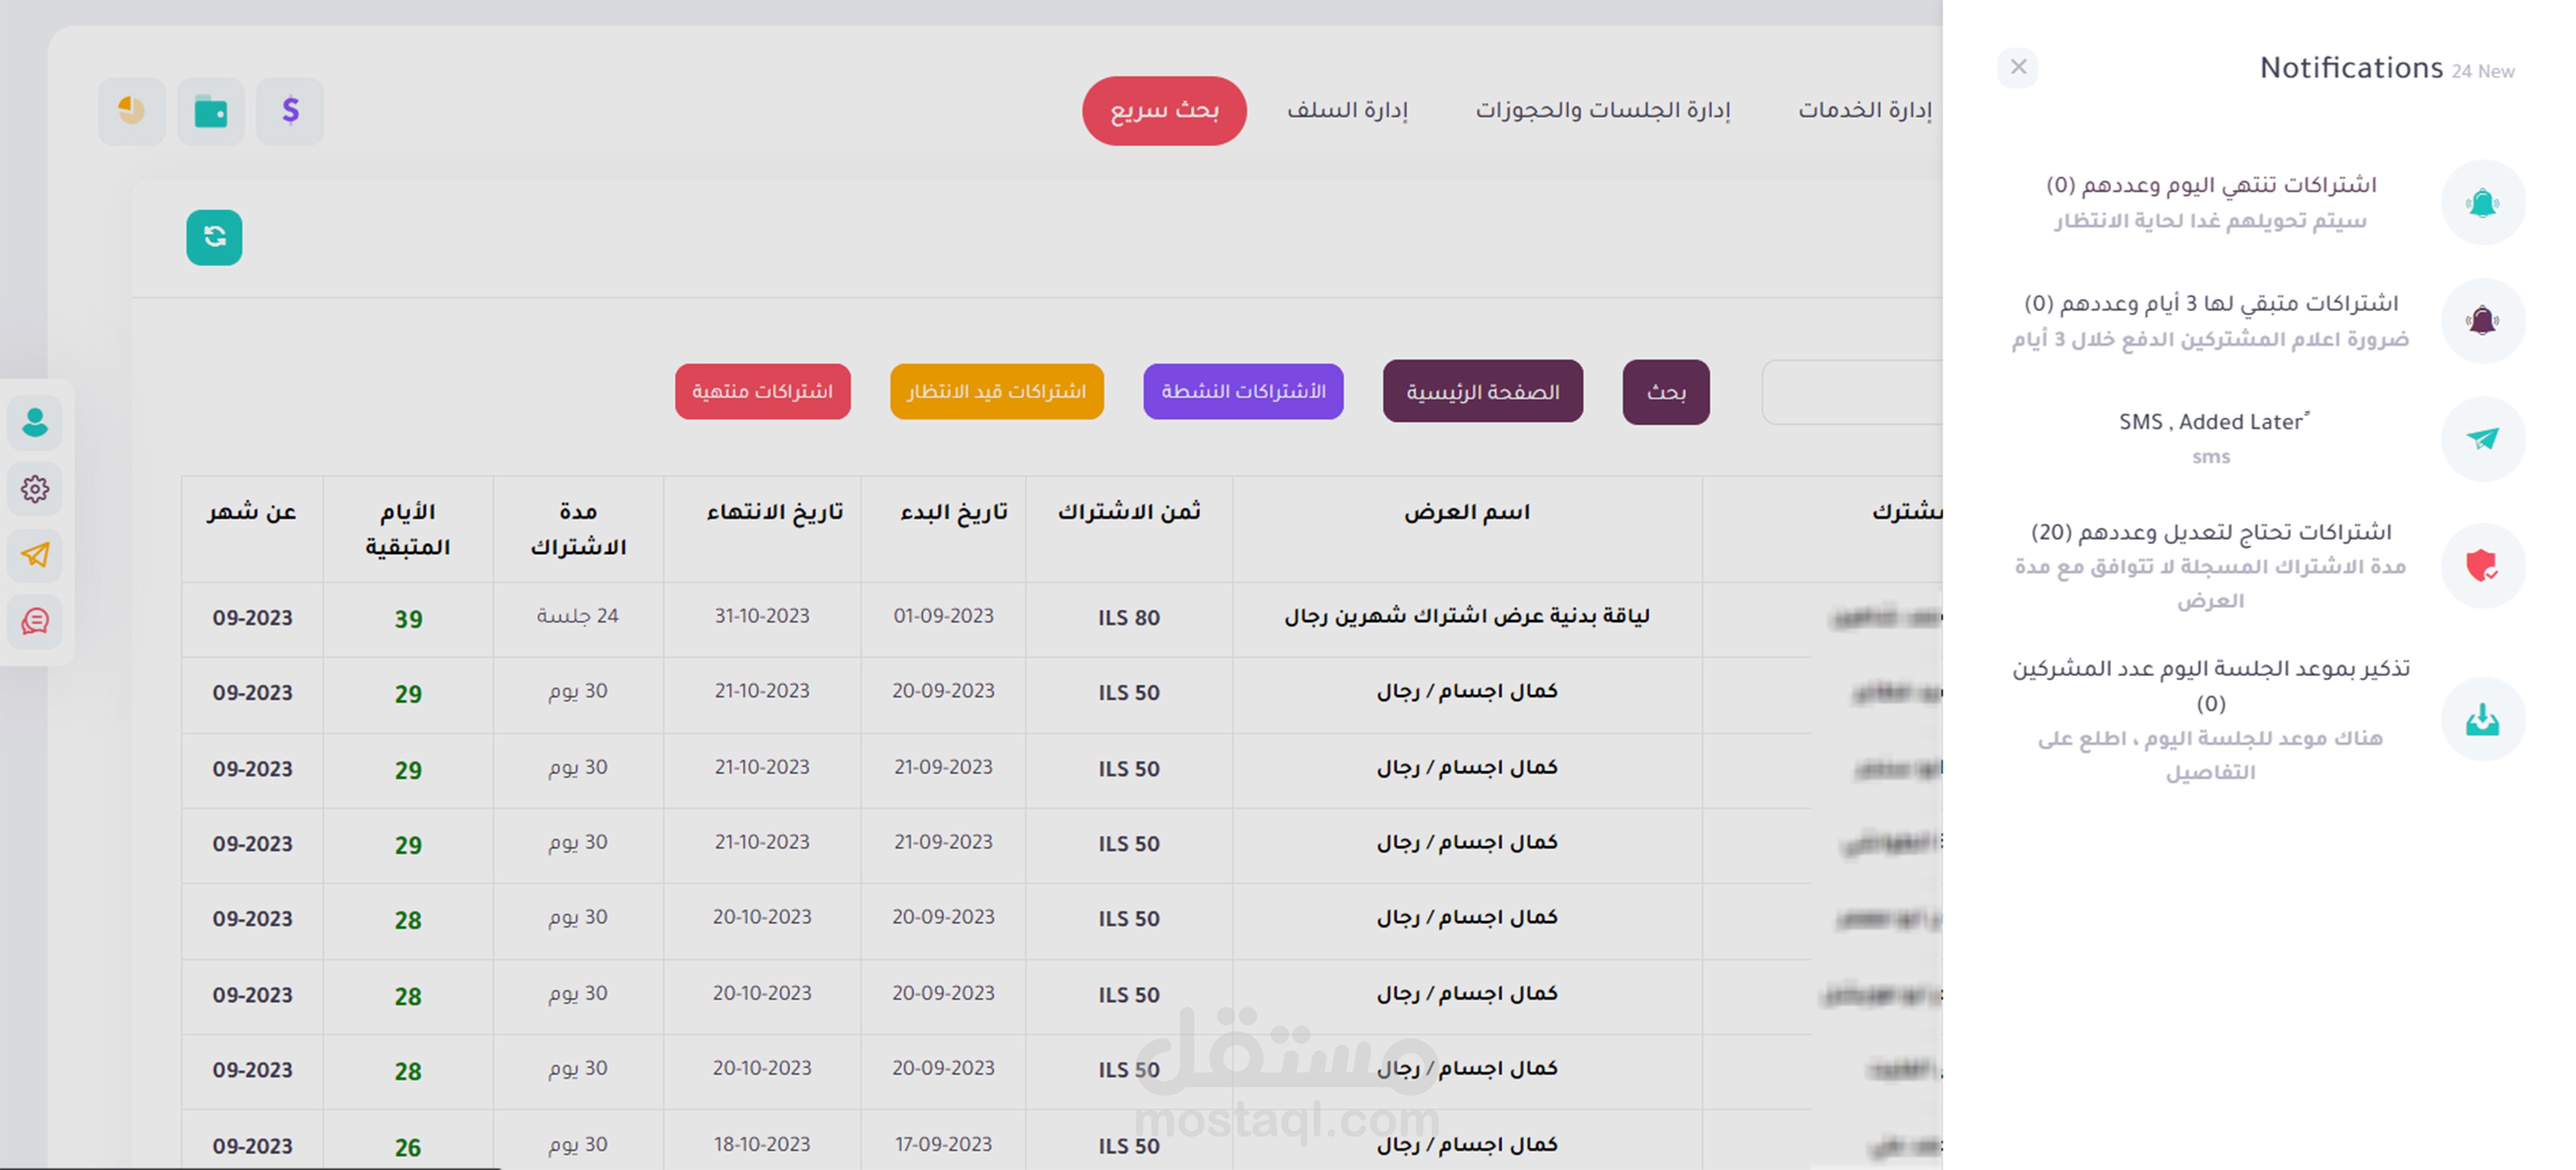Click the اشتراكات قيد الانتظار orange button
The width and height of the screenshot is (2576, 1170).
point(996,391)
